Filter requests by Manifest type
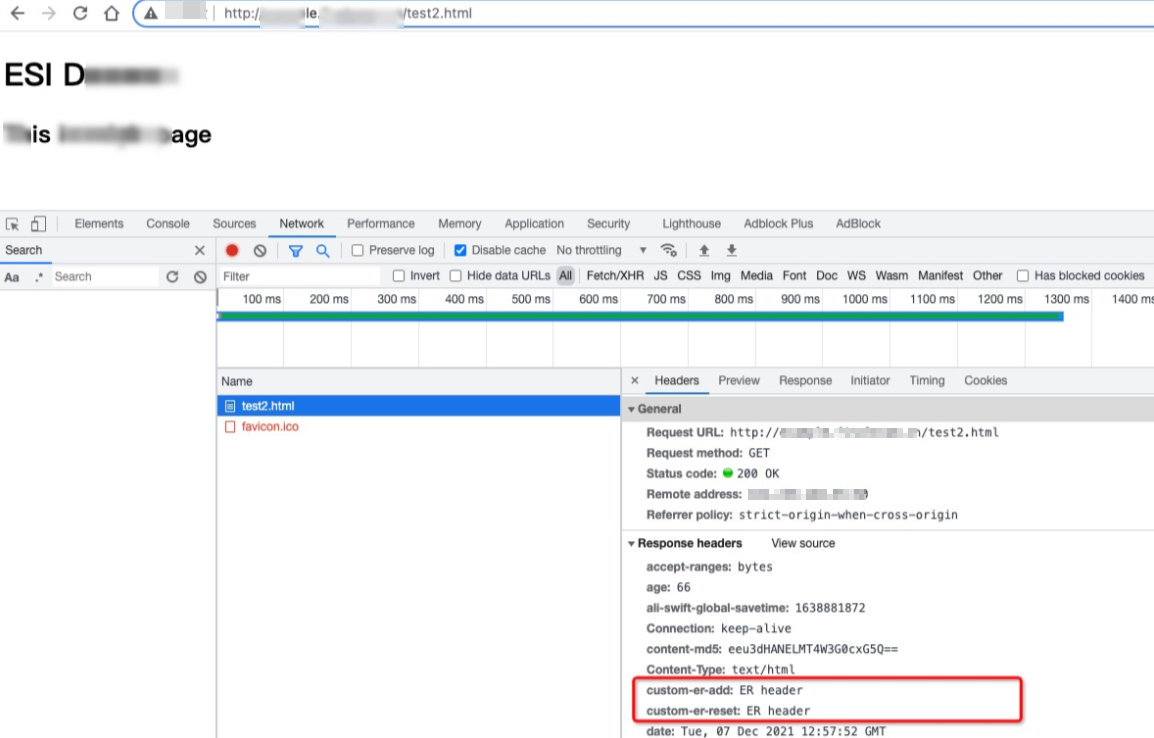 [940, 276]
